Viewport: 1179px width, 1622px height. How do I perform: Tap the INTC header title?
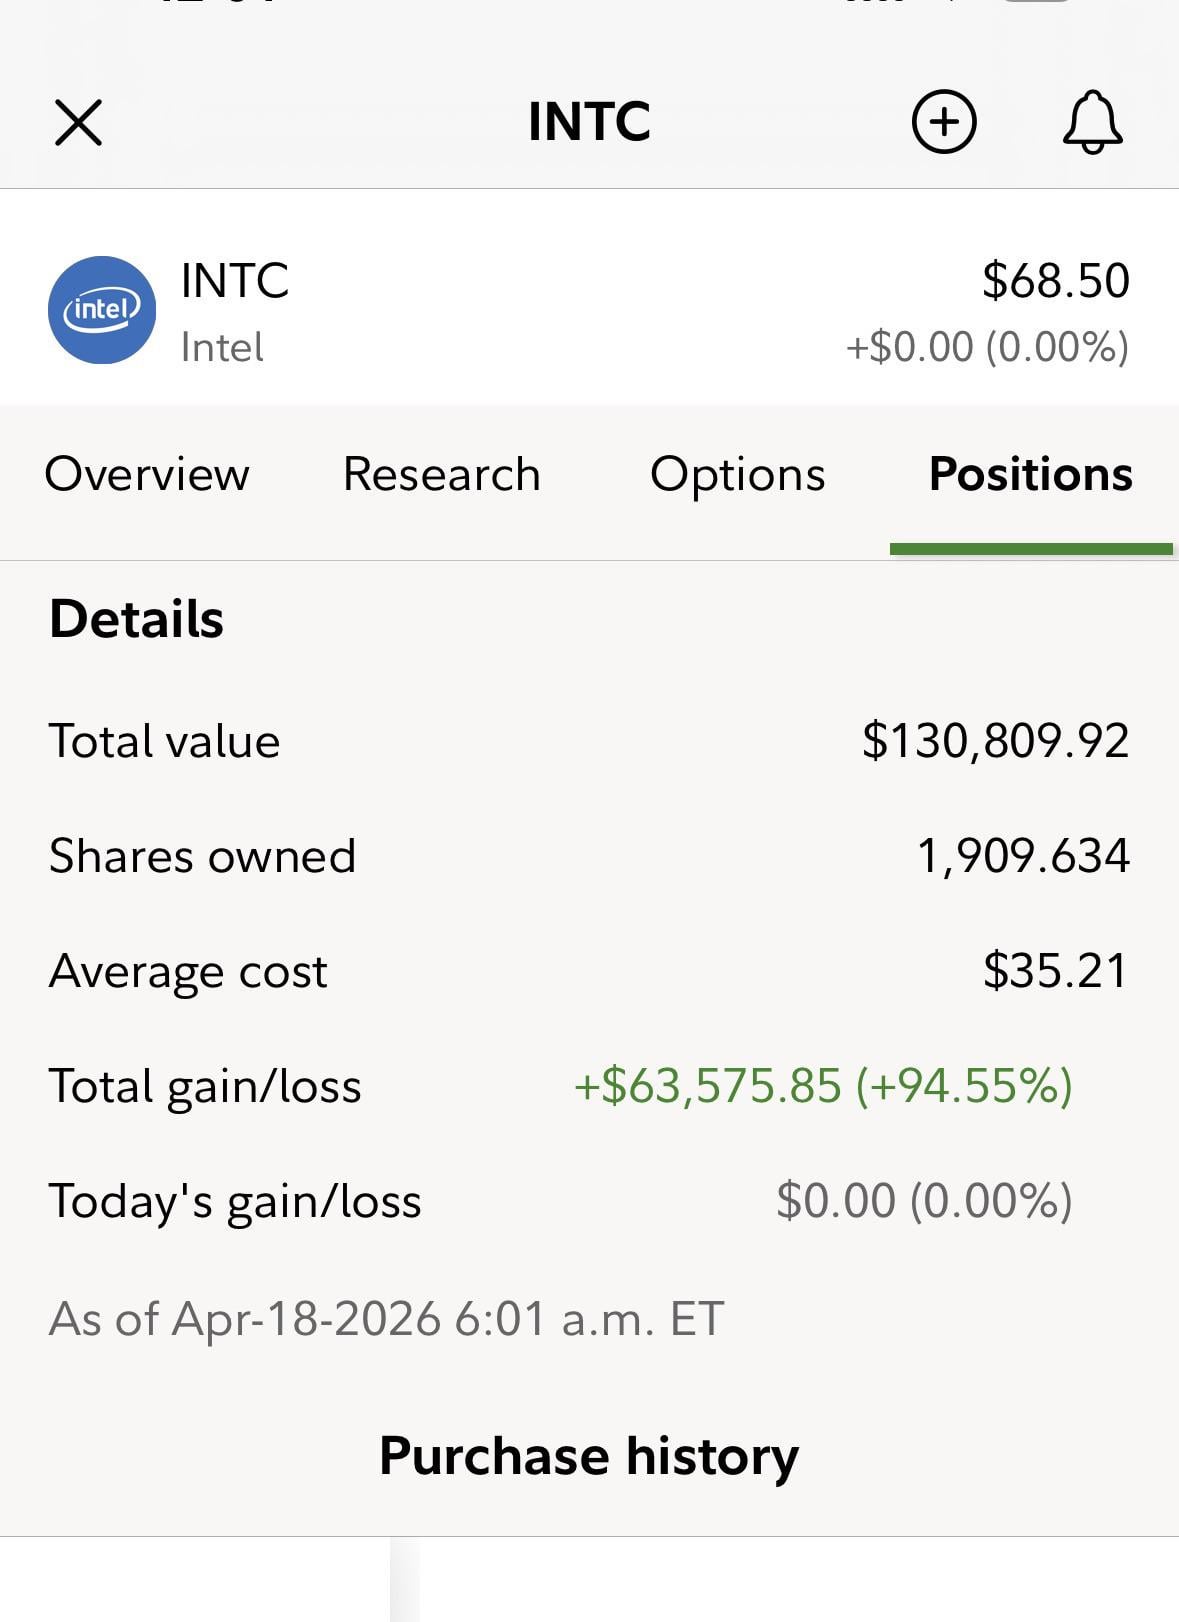(589, 122)
